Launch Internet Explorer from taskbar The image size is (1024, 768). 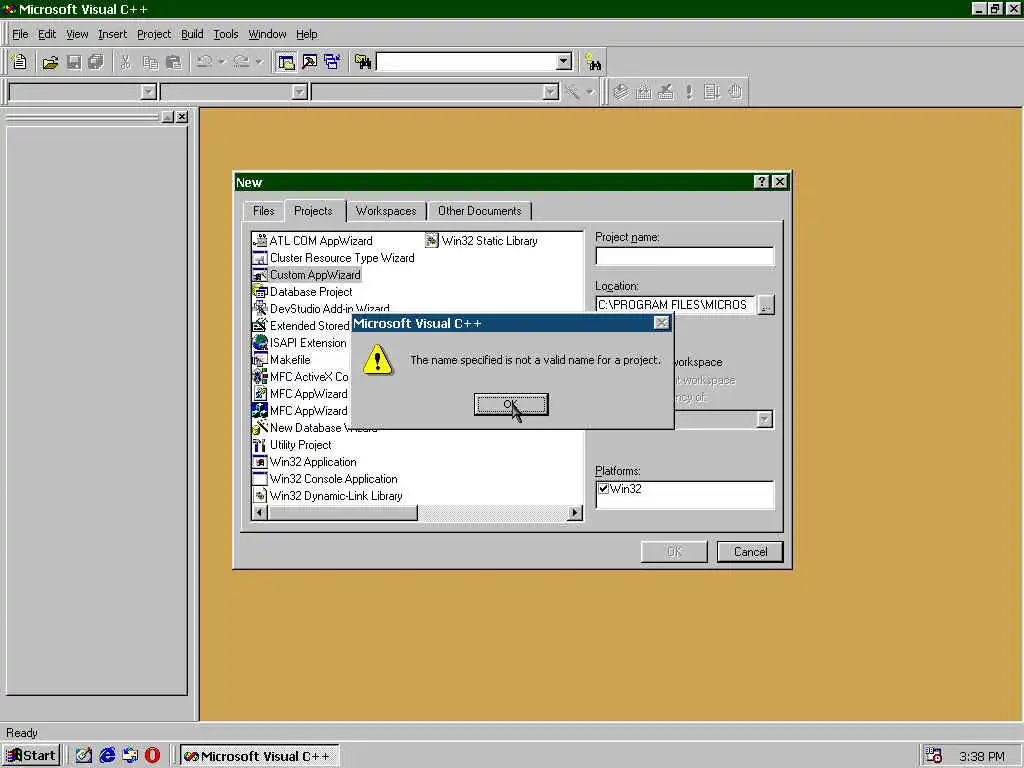(107, 756)
